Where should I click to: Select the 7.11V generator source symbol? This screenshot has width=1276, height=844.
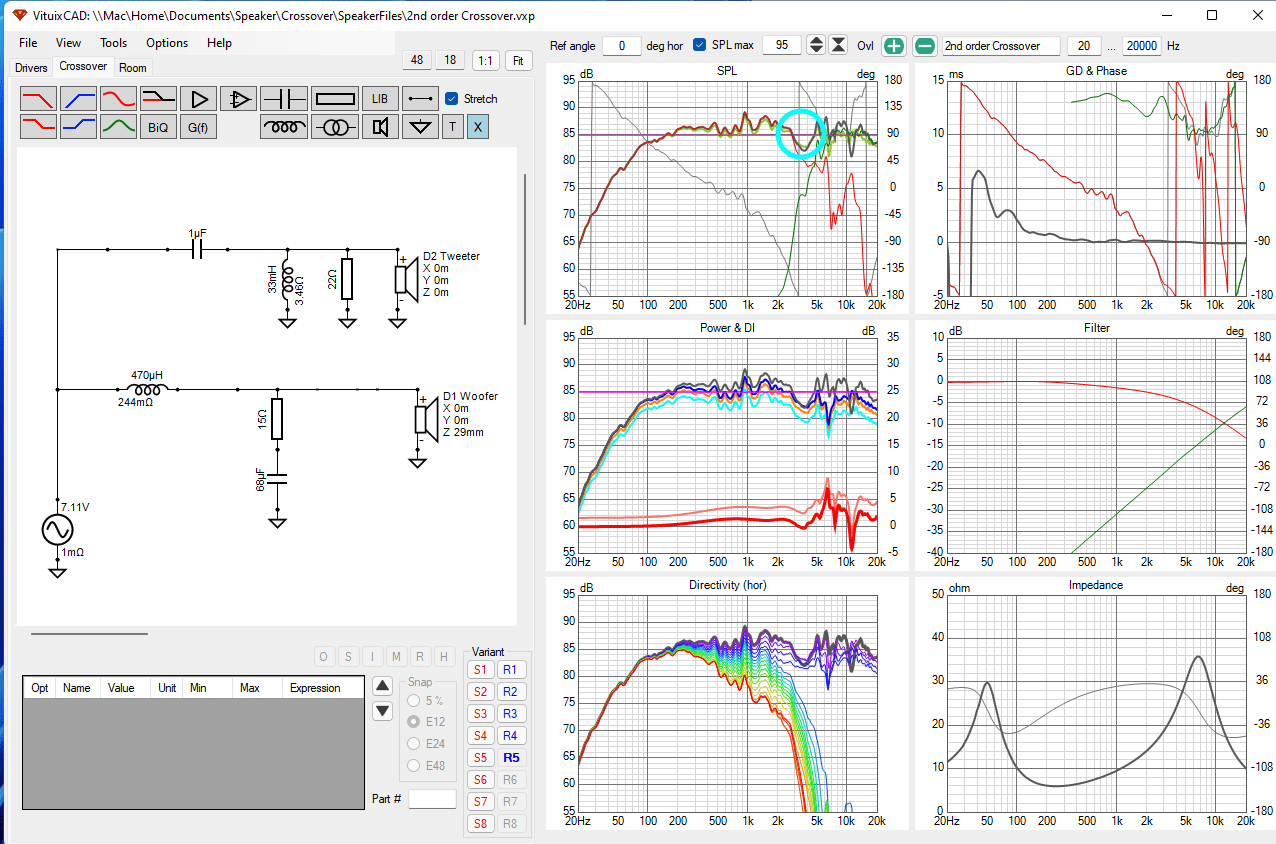tap(57, 530)
